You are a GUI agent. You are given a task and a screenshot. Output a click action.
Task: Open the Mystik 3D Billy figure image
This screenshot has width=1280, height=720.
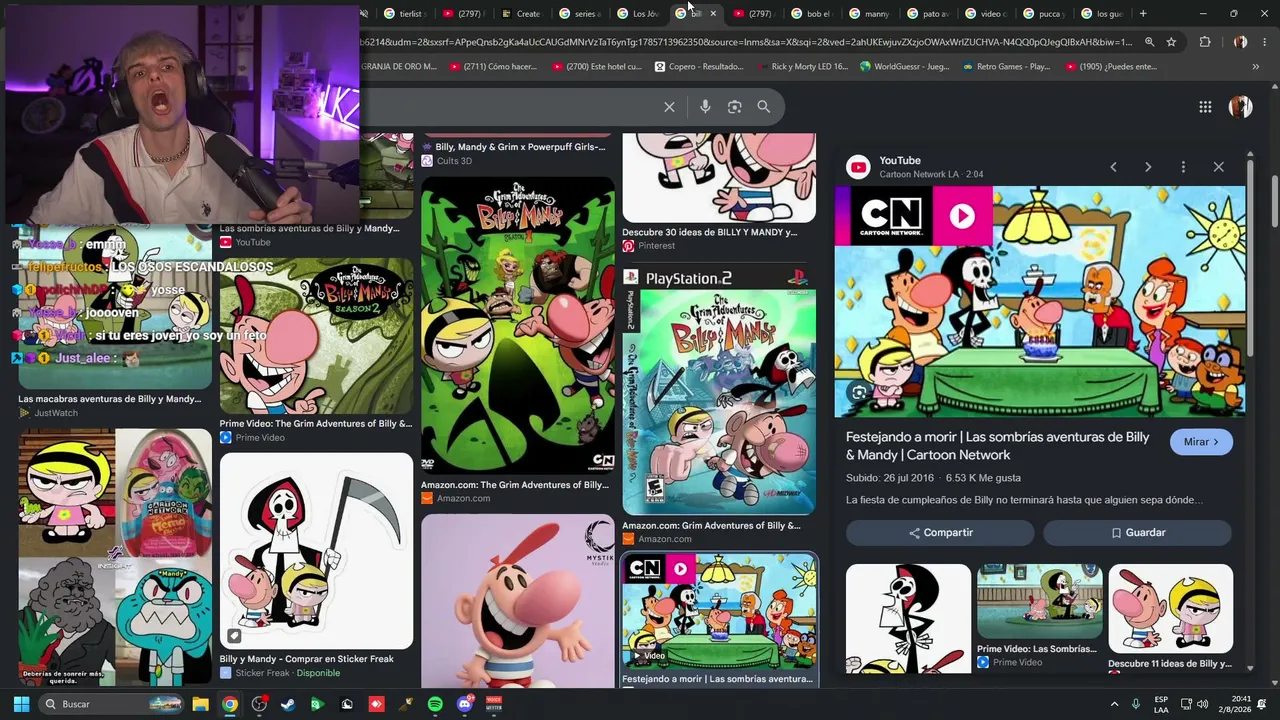tap(518, 601)
